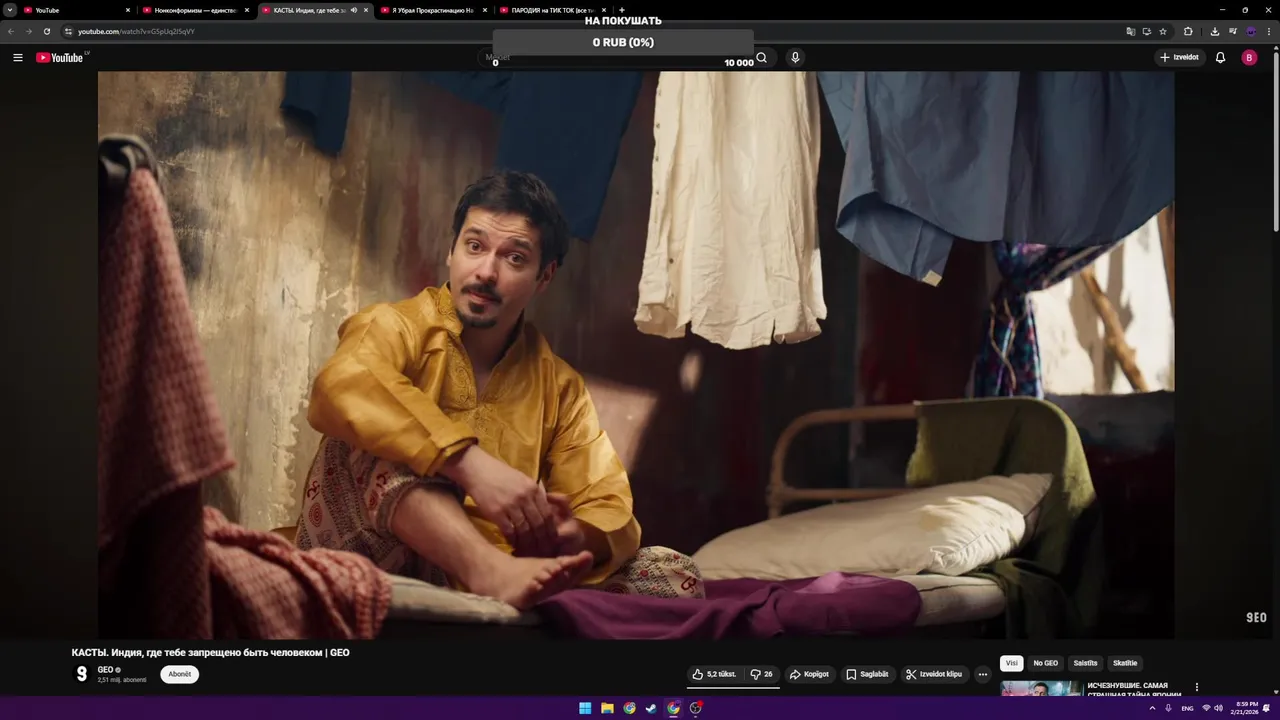Open the Windows Start menu

[585, 708]
